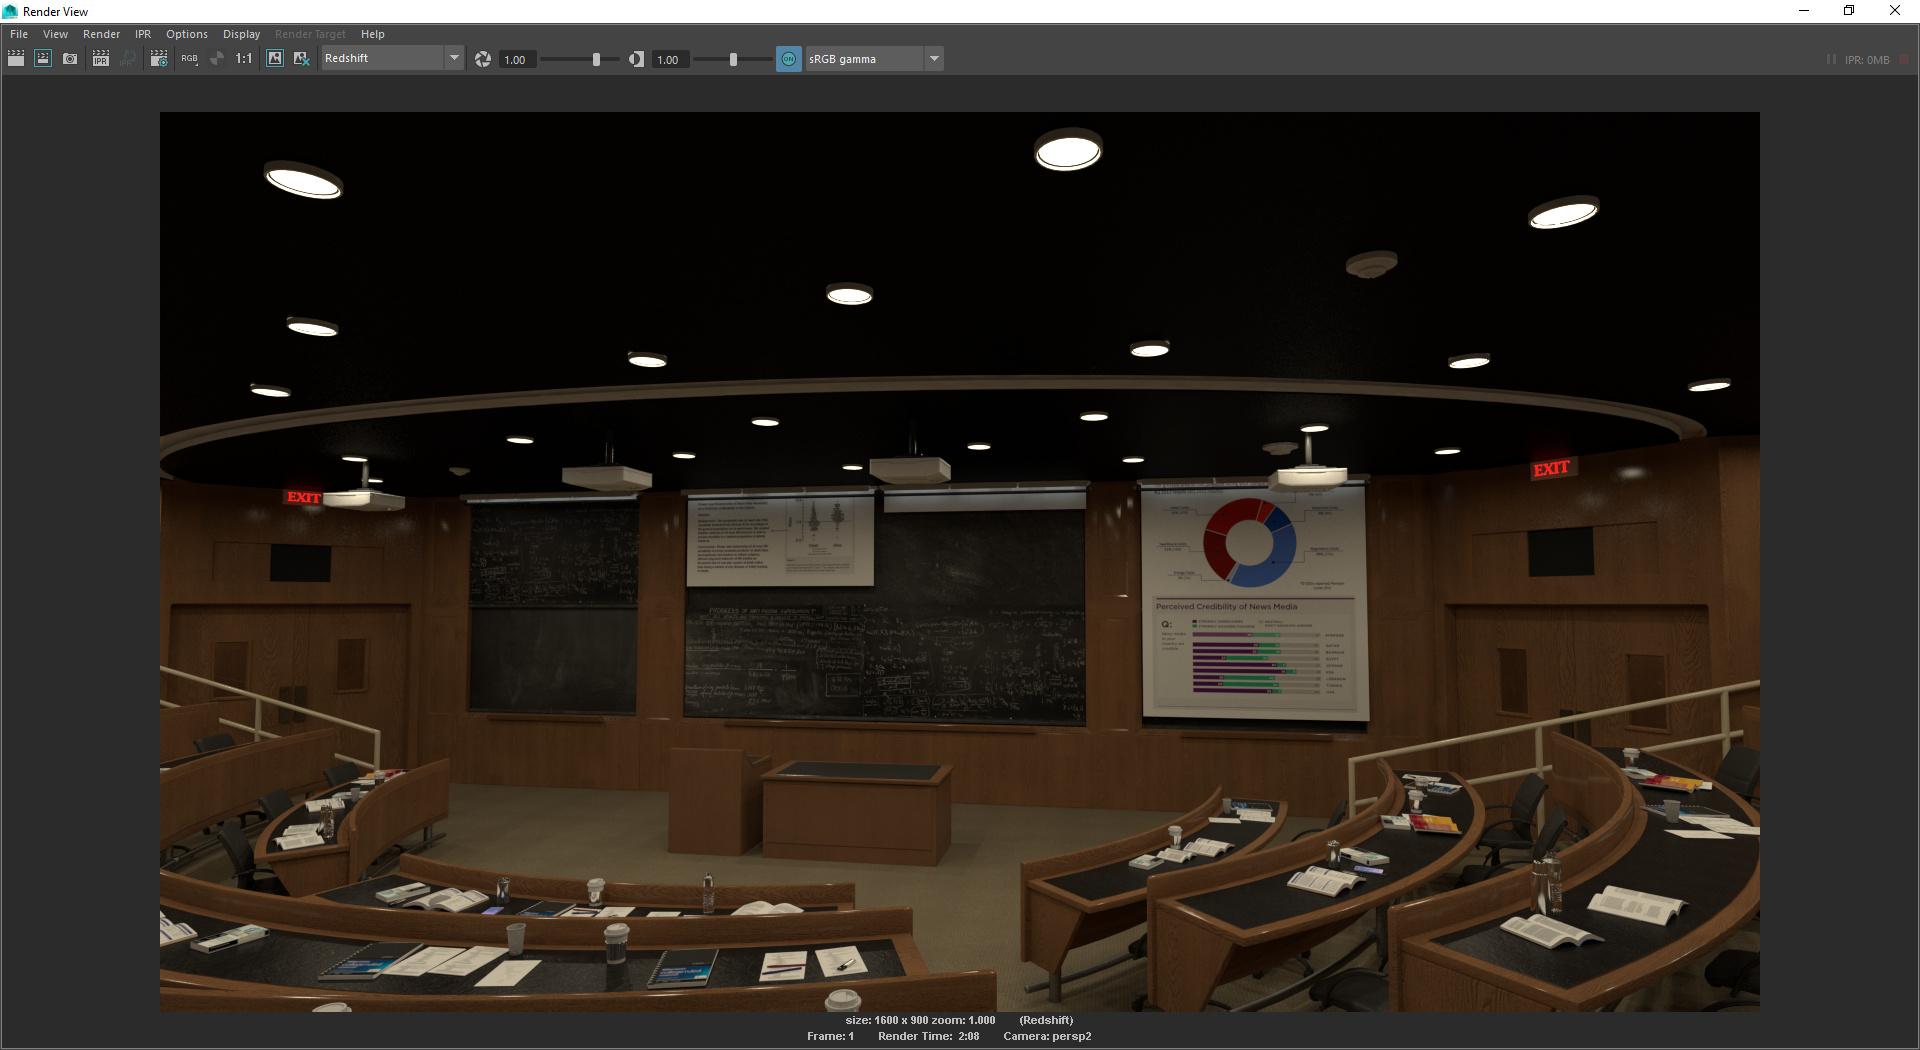Click the '(Redshift)' status label
The width and height of the screenshot is (1920, 1050).
tap(1046, 1020)
